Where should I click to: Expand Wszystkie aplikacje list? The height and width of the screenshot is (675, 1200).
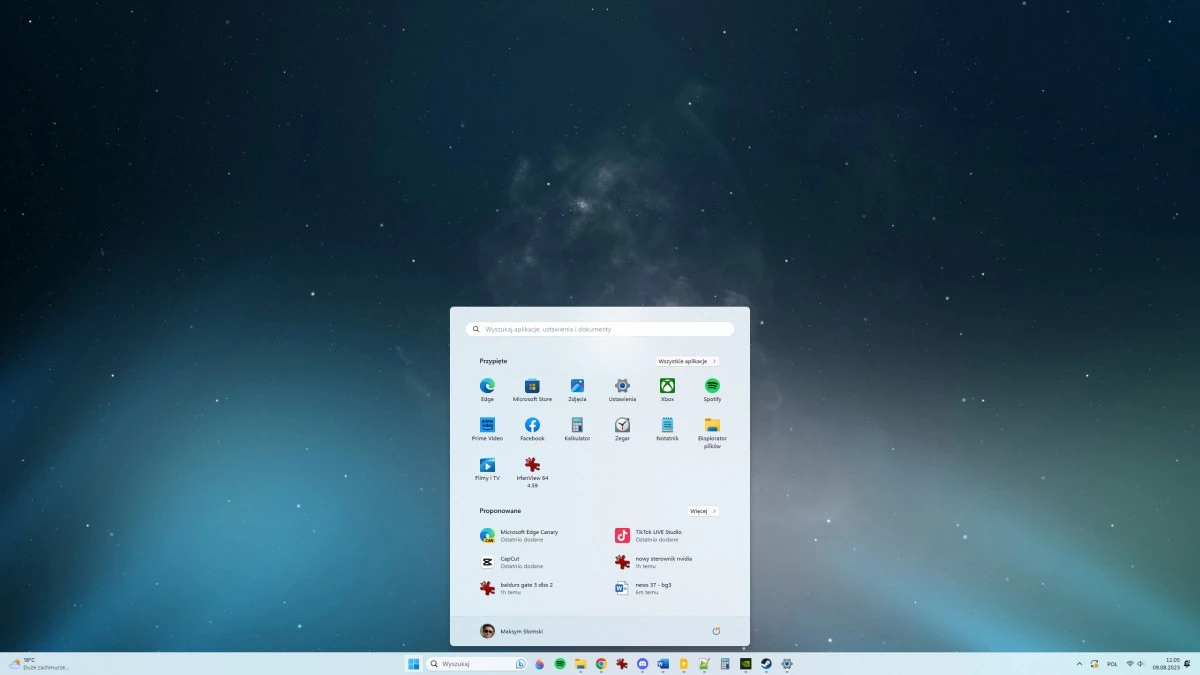(687, 361)
